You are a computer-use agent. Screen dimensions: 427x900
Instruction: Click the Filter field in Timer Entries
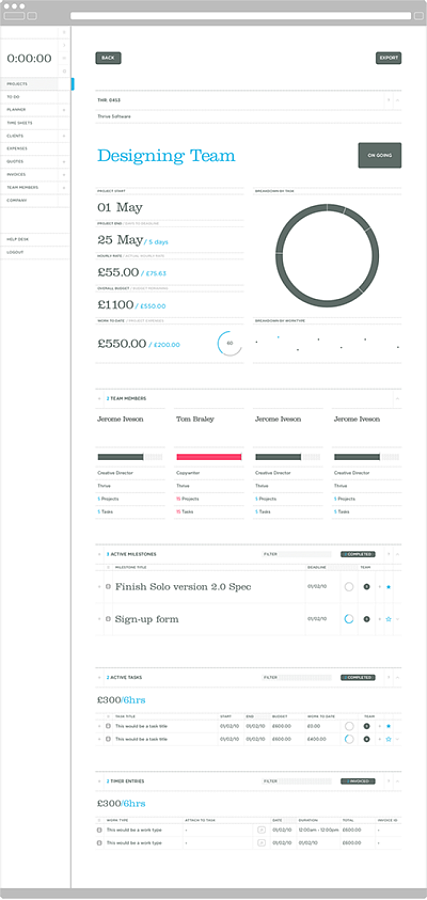coord(297,781)
